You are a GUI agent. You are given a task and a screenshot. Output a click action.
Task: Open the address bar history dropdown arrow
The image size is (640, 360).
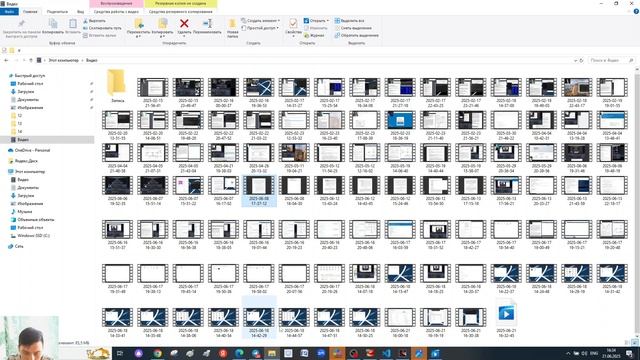point(576,60)
